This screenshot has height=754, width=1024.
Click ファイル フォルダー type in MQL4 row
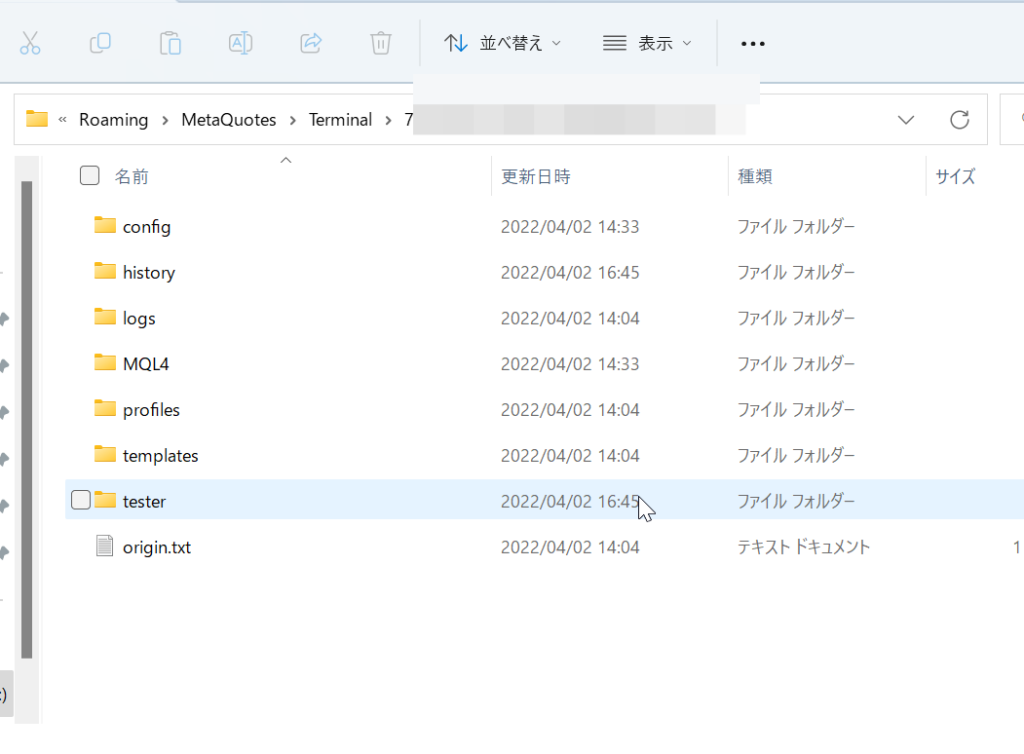[x=795, y=364]
